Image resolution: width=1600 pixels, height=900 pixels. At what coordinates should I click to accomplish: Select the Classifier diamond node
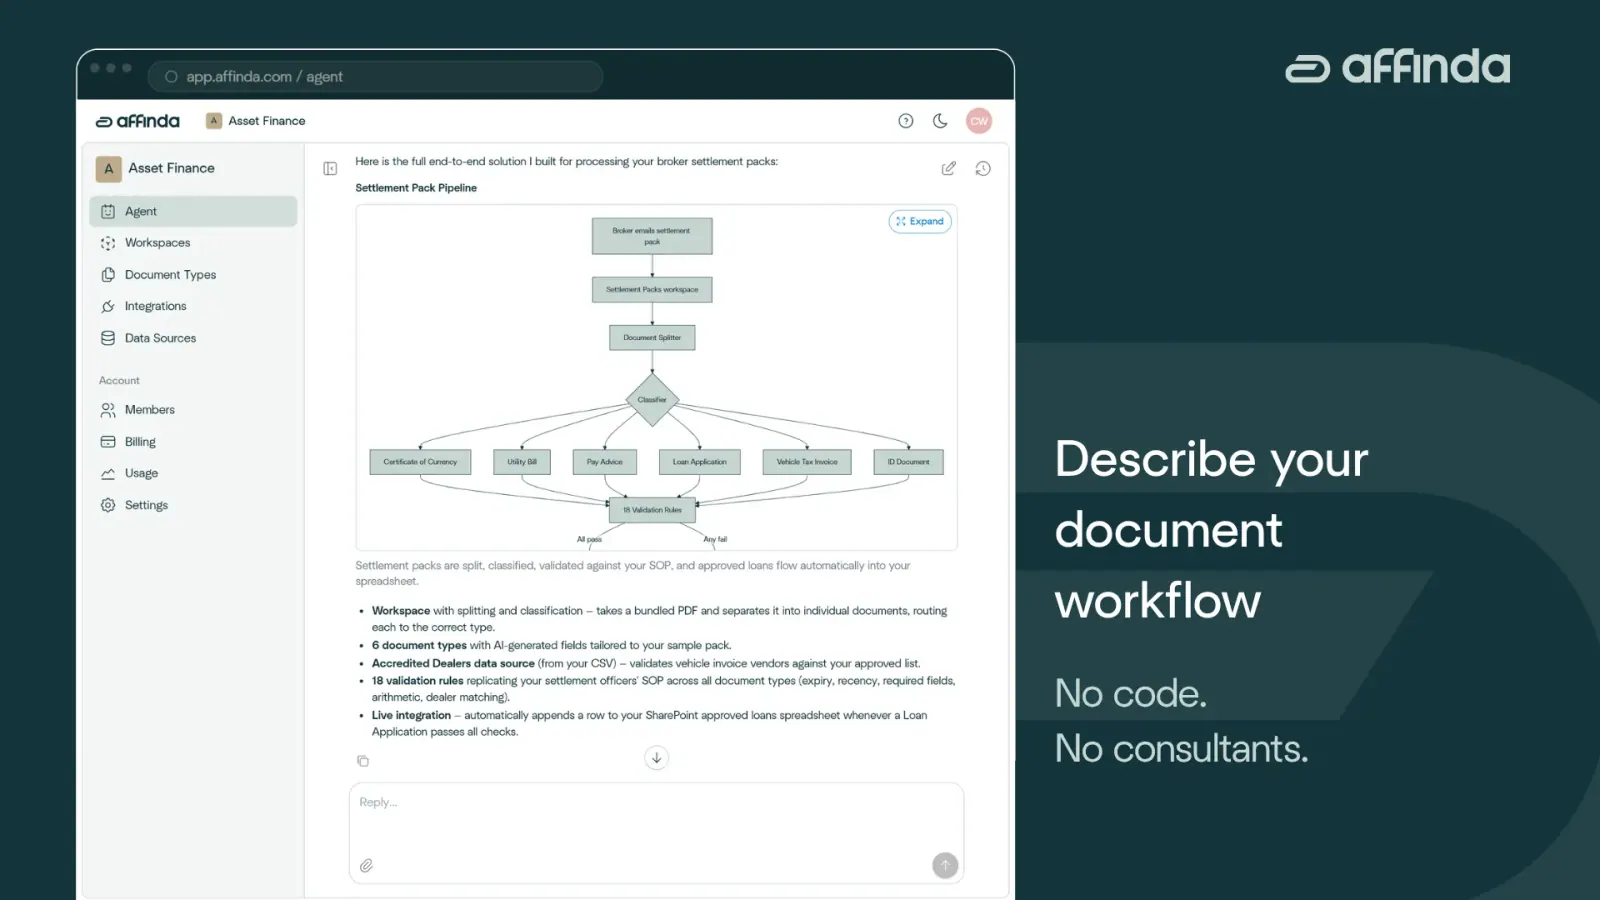click(652, 400)
